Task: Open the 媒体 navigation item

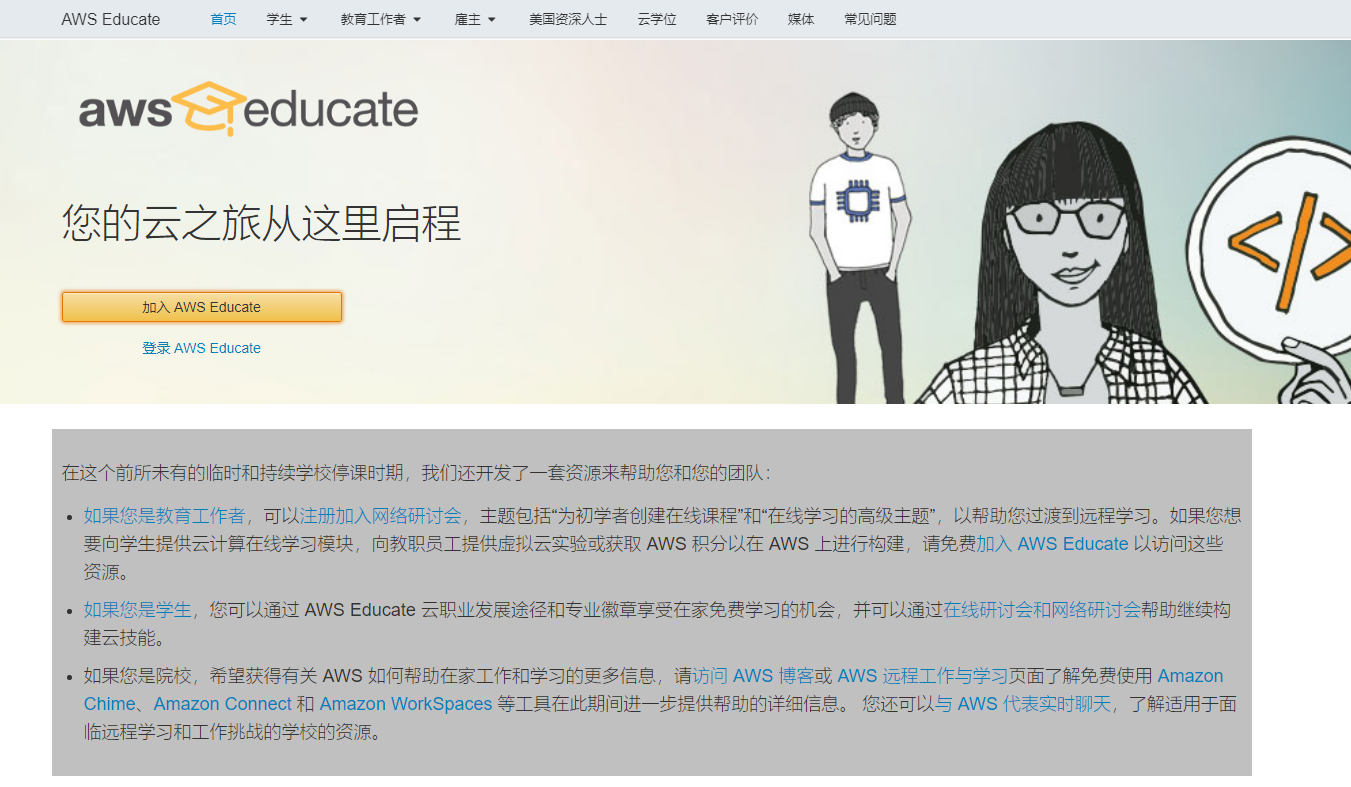Action: [801, 19]
